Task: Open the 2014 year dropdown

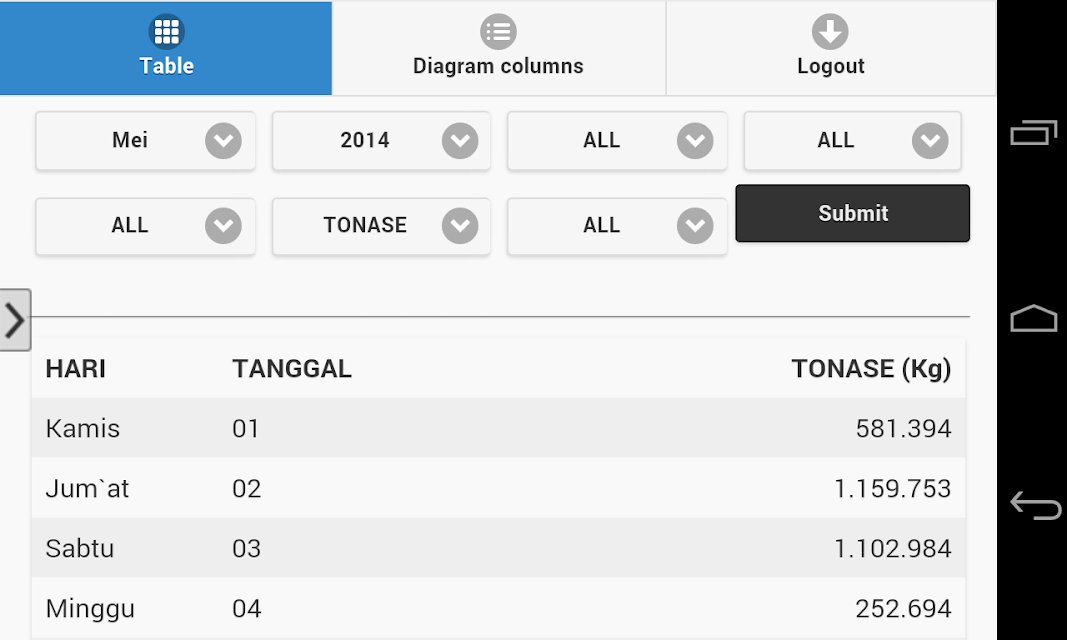Action: (x=381, y=141)
